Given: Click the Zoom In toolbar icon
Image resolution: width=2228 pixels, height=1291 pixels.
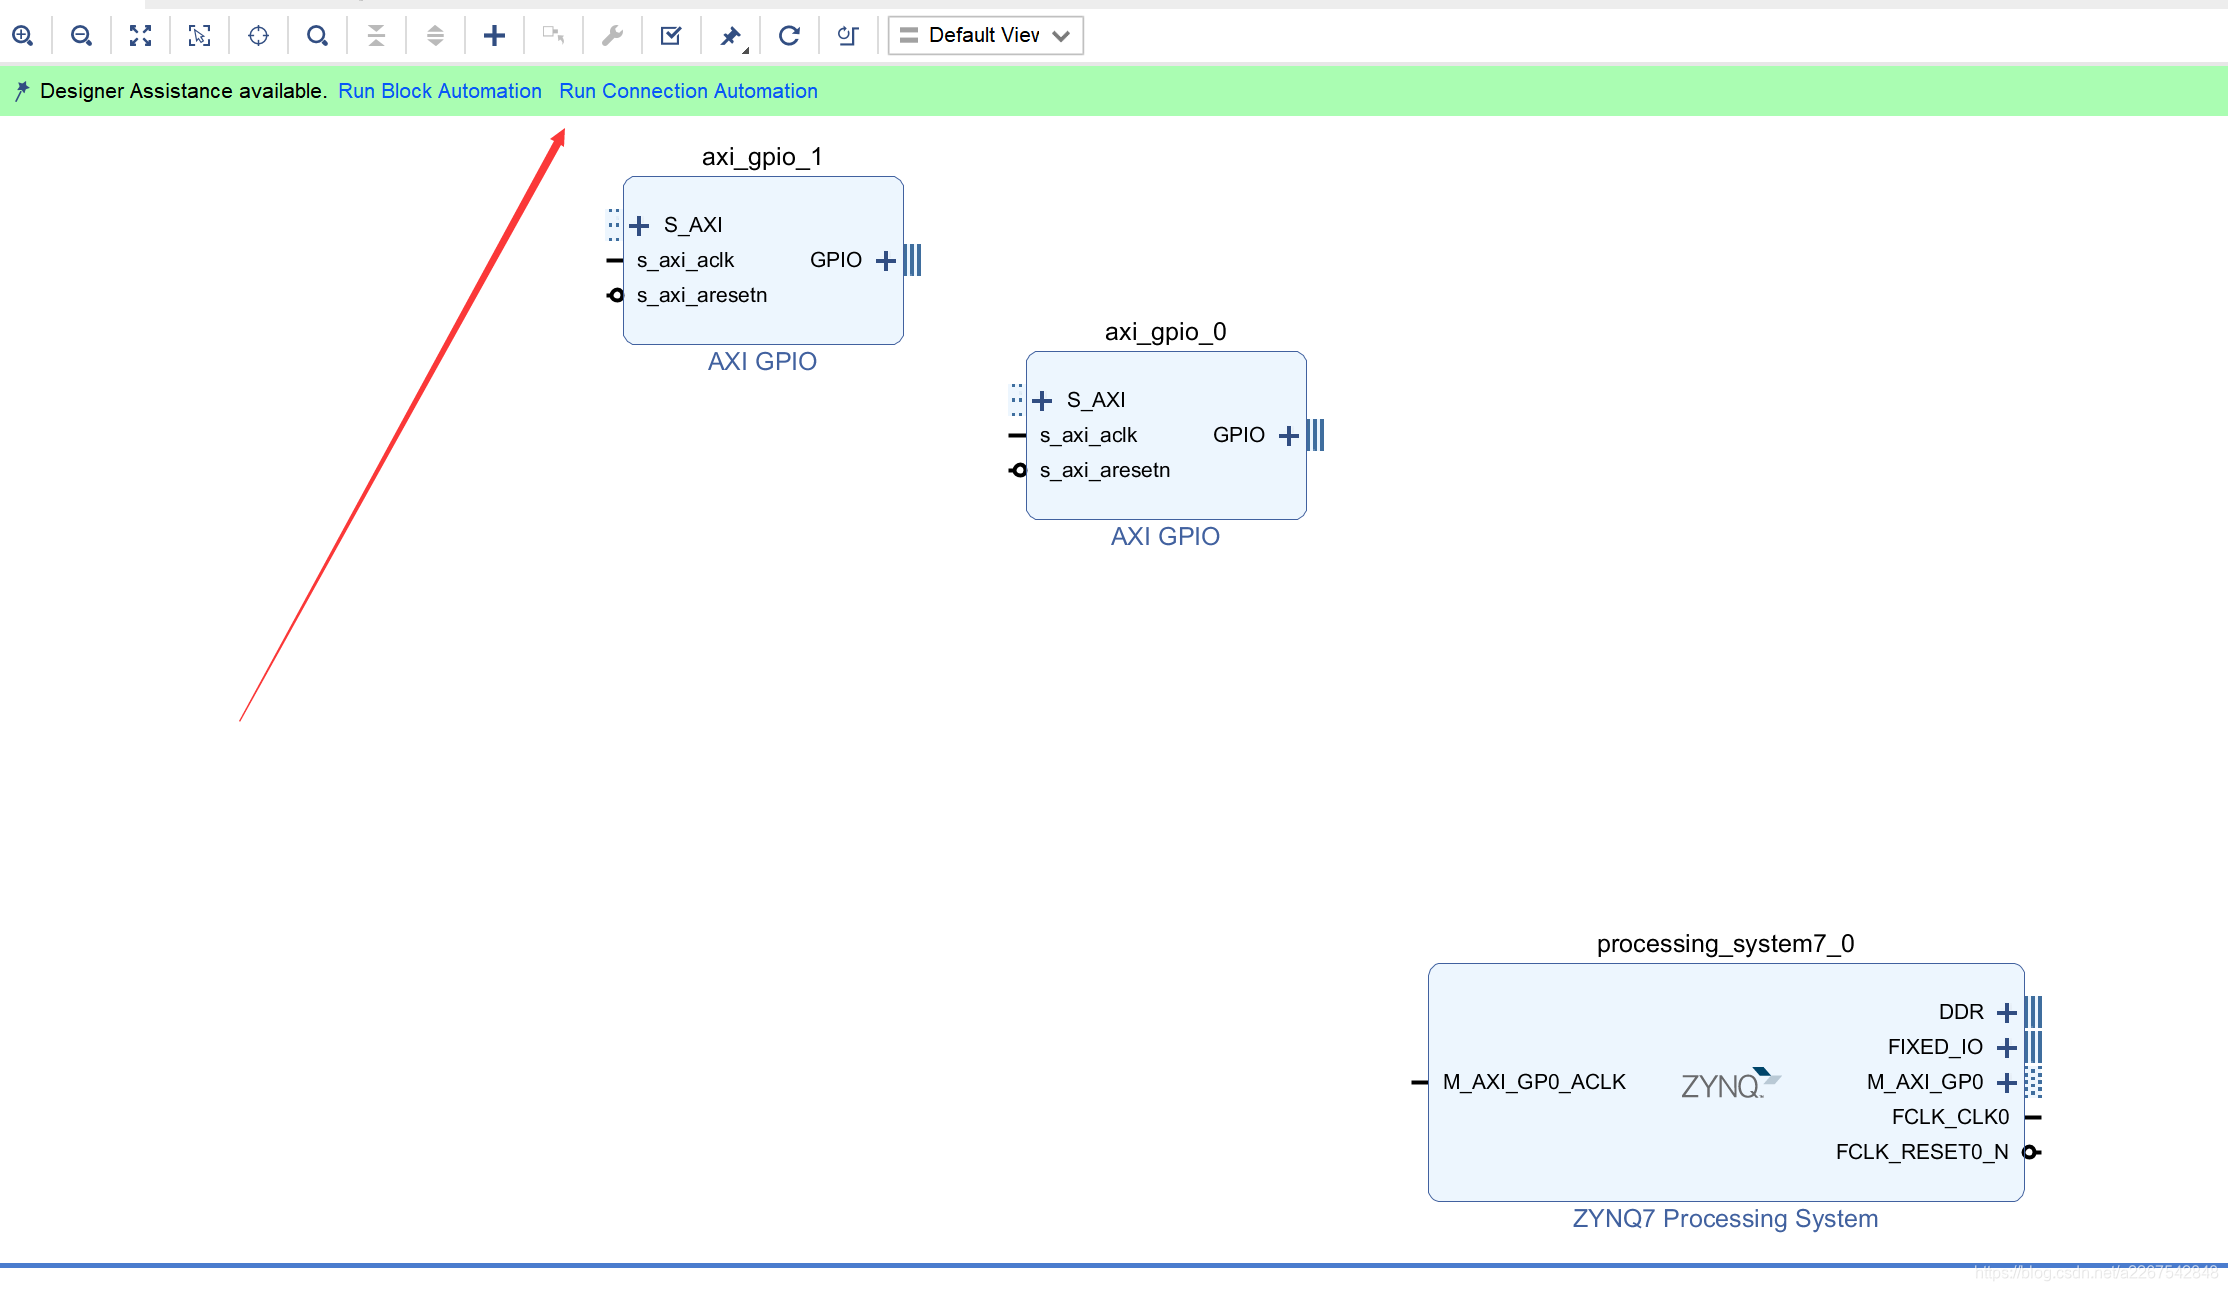Looking at the screenshot, I should click(23, 36).
